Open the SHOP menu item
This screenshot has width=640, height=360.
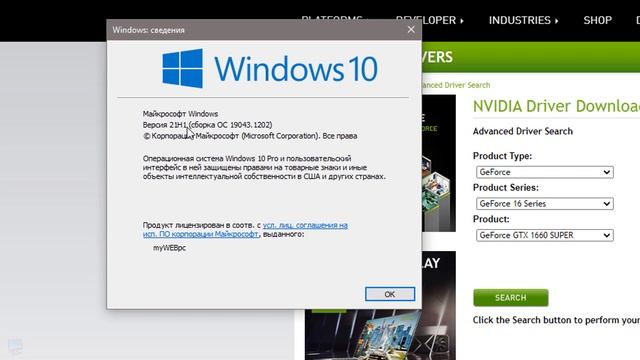click(597, 20)
